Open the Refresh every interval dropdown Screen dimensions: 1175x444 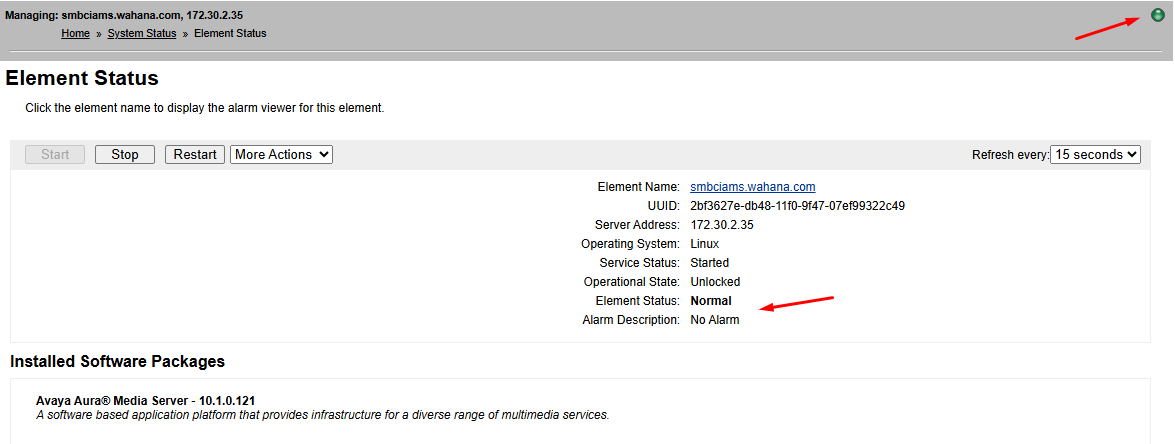[1095, 154]
